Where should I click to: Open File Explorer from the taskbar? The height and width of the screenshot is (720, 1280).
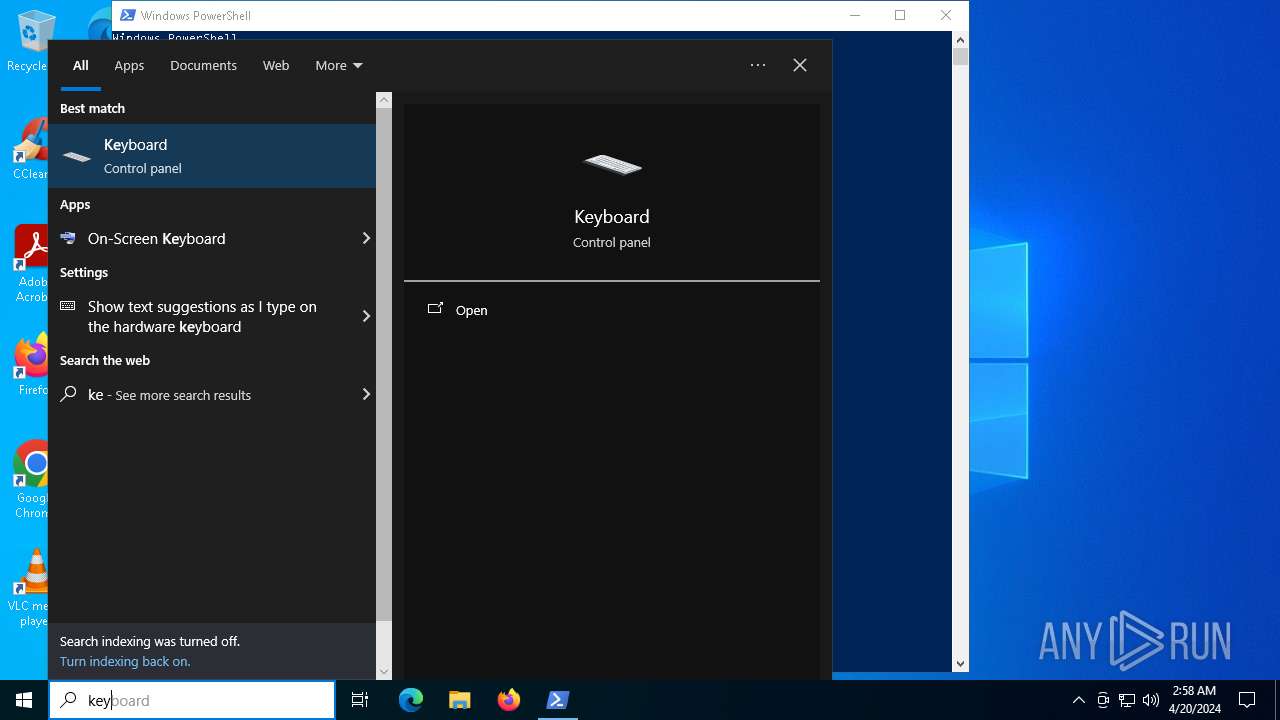[460, 700]
